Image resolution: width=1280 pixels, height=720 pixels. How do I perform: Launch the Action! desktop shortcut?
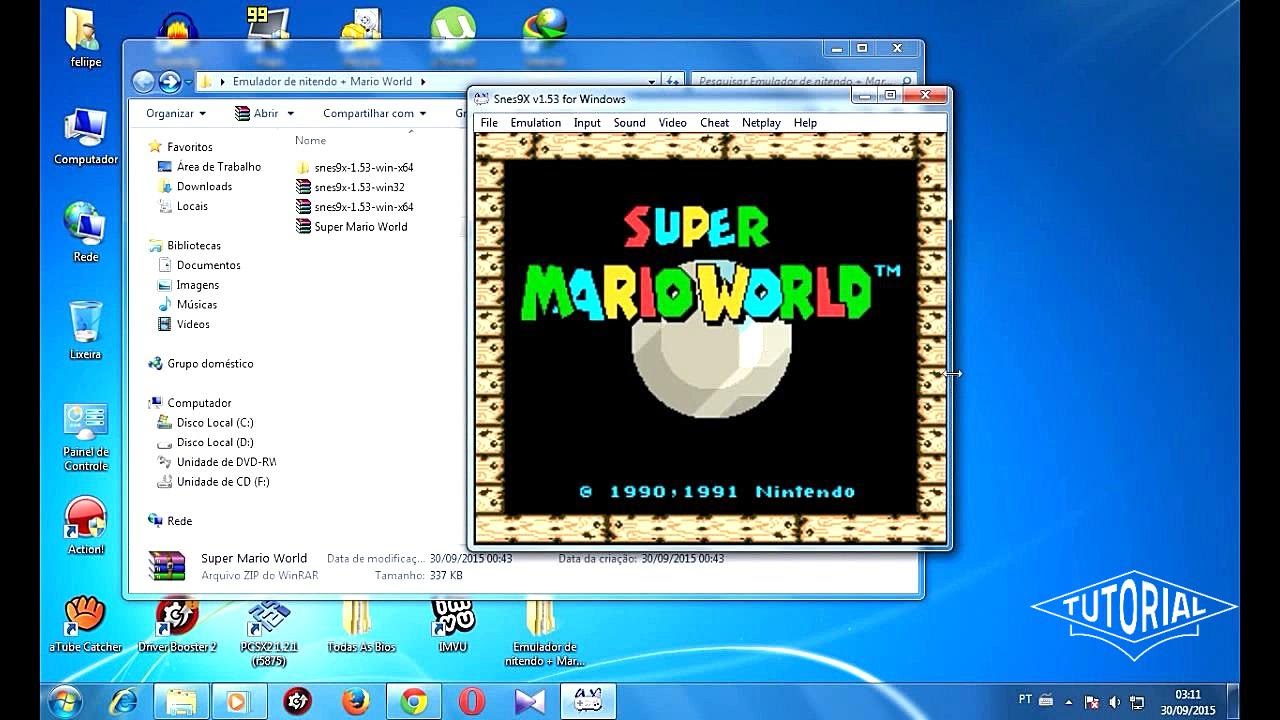86,526
